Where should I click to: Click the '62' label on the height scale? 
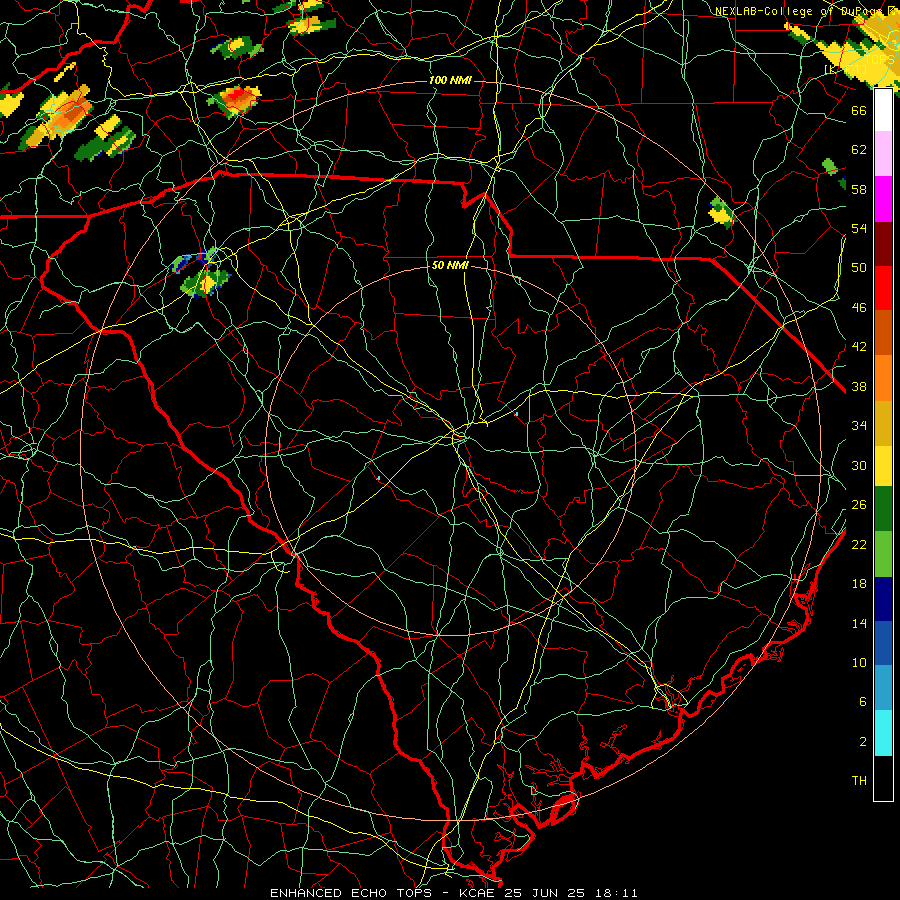(x=859, y=150)
